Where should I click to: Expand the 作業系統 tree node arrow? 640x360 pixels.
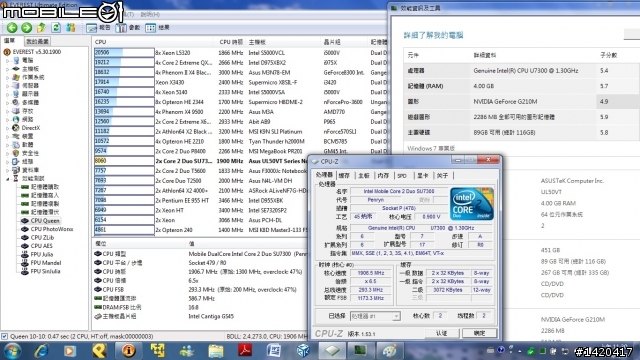[x=7, y=77]
